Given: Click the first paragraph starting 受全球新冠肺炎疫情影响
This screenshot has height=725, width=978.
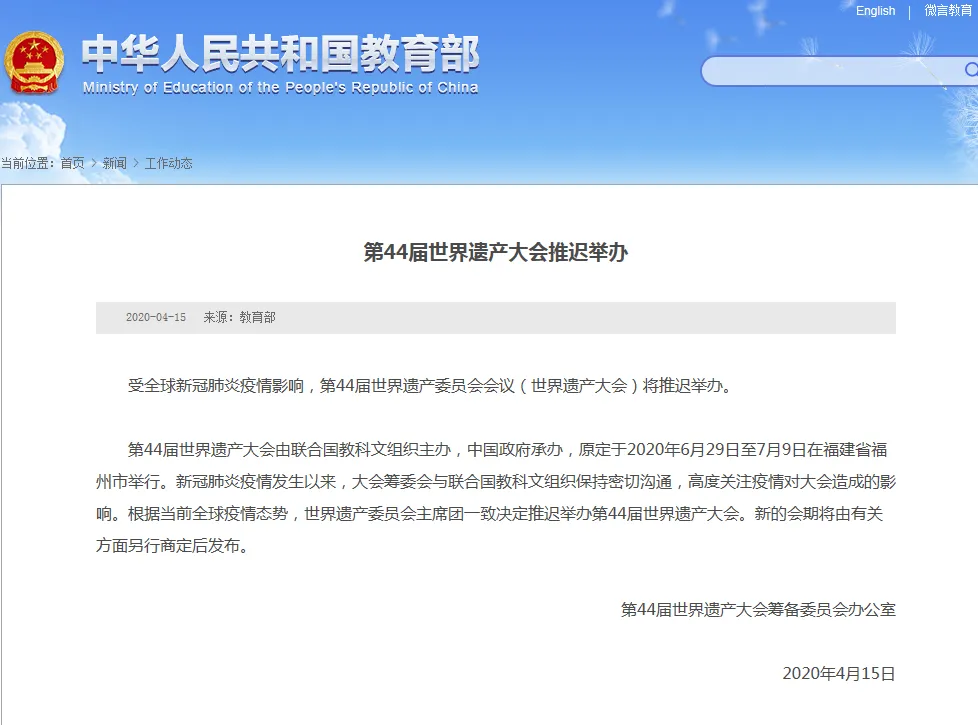Looking at the screenshot, I should (430, 386).
